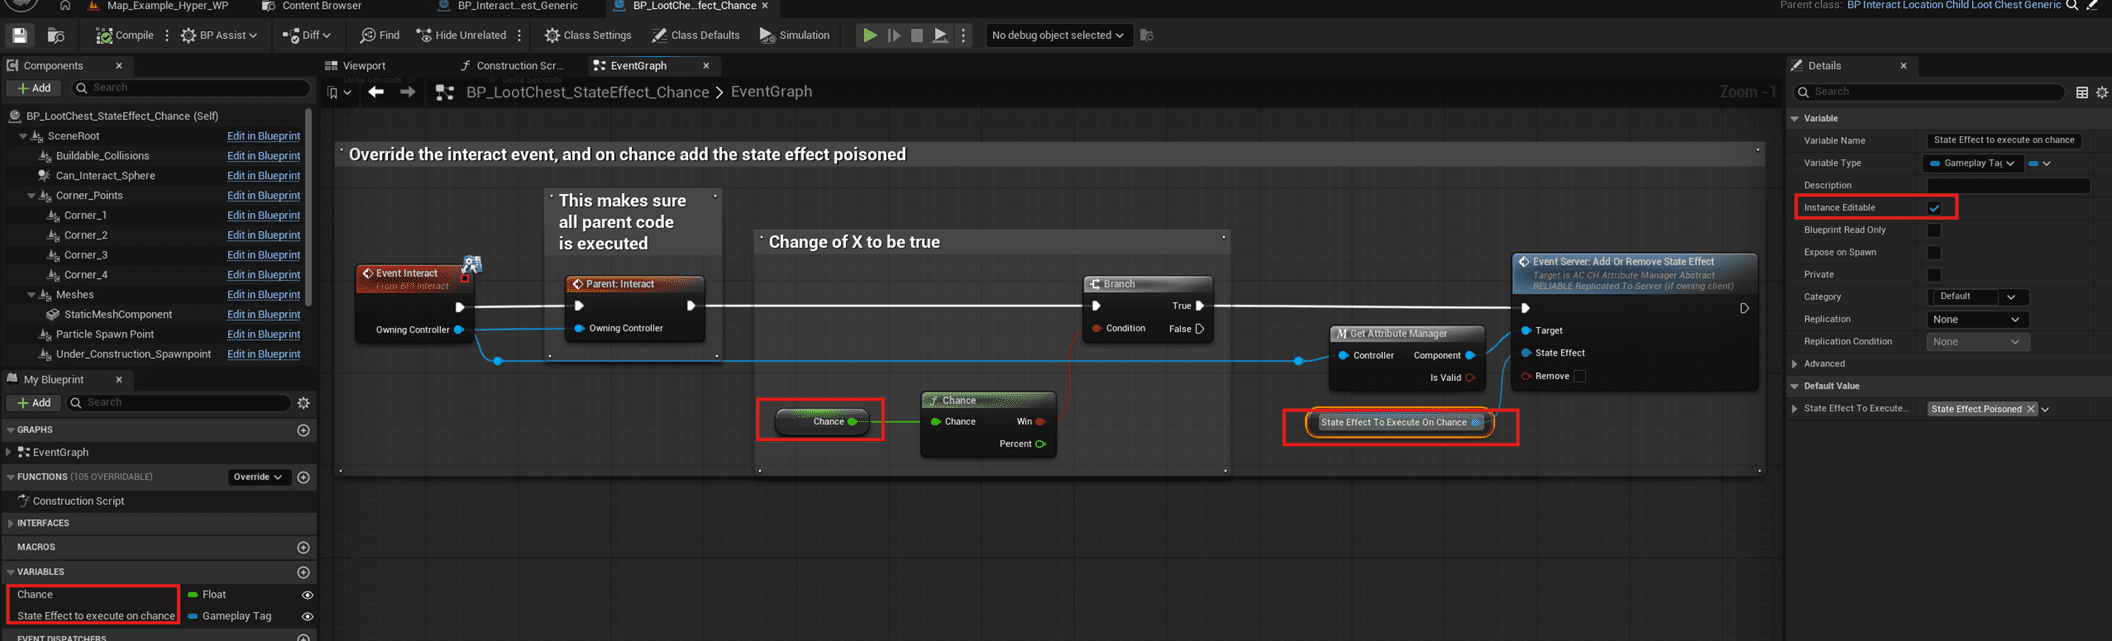The height and width of the screenshot is (641, 2112).
Task: Open the Category Default dropdown
Action: (1977, 297)
